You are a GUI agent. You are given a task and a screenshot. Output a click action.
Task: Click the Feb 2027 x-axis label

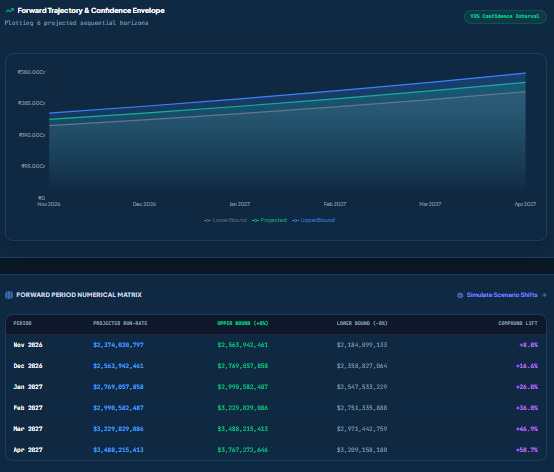tap(335, 204)
